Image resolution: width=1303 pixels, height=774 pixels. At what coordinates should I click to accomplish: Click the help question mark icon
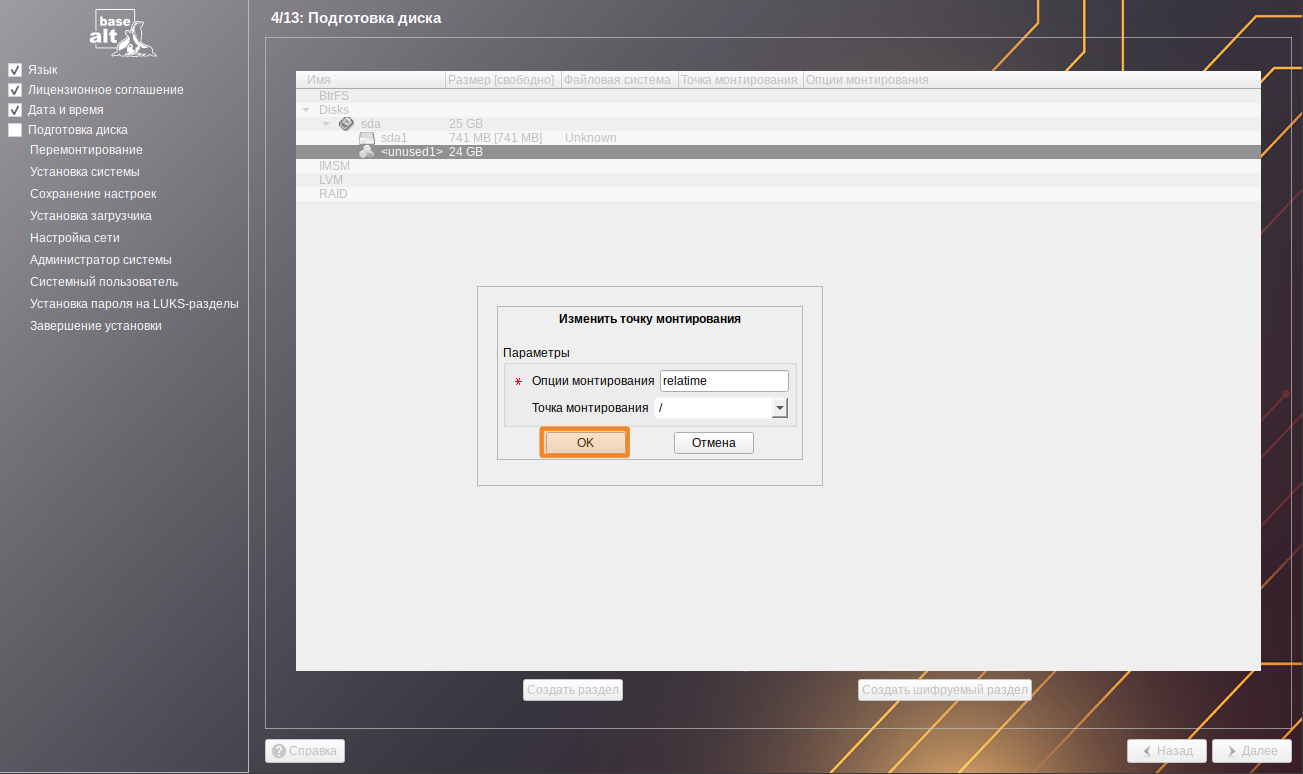pyautogui.click(x=279, y=750)
